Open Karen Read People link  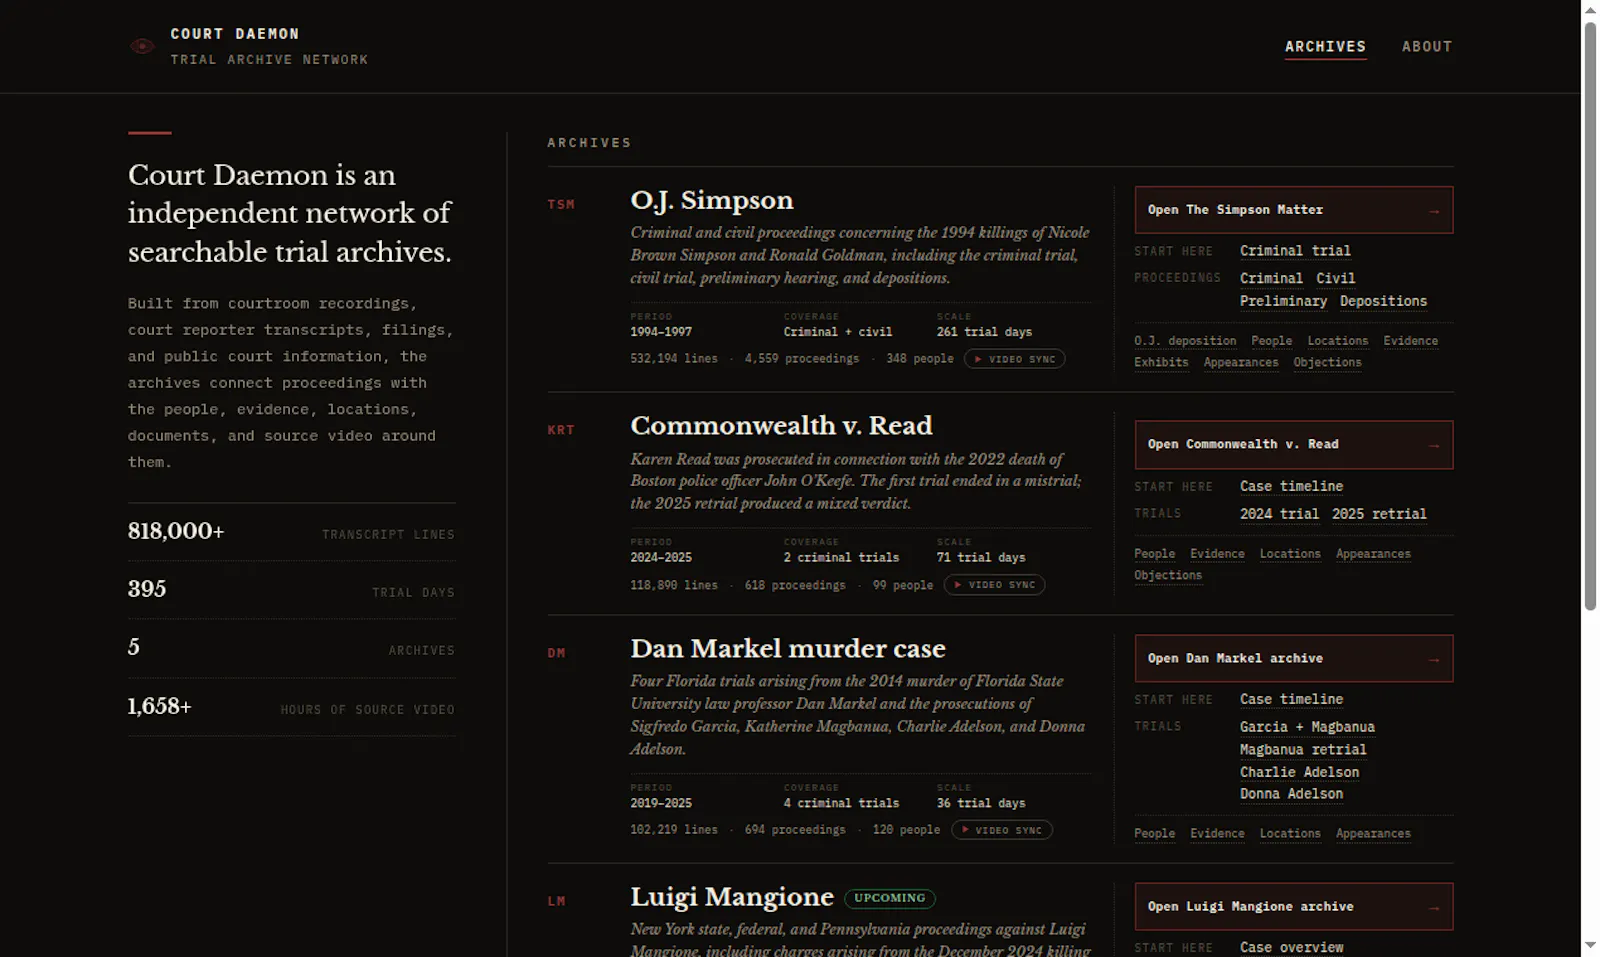click(x=1154, y=554)
